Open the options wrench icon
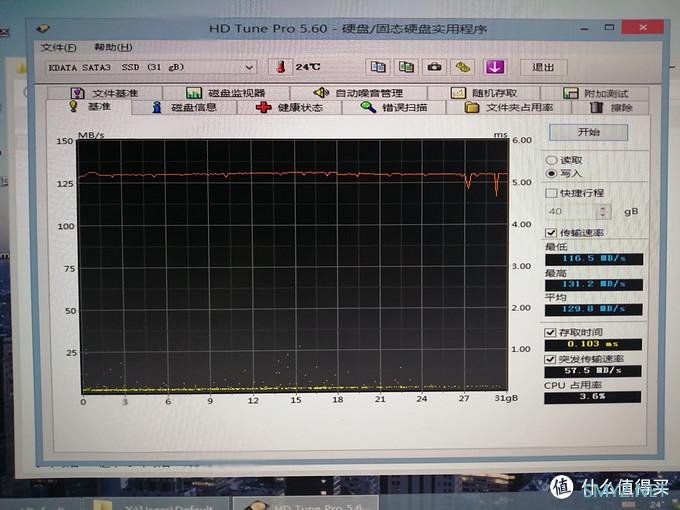The height and width of the screenshot is (510, 680). point(463,67)
